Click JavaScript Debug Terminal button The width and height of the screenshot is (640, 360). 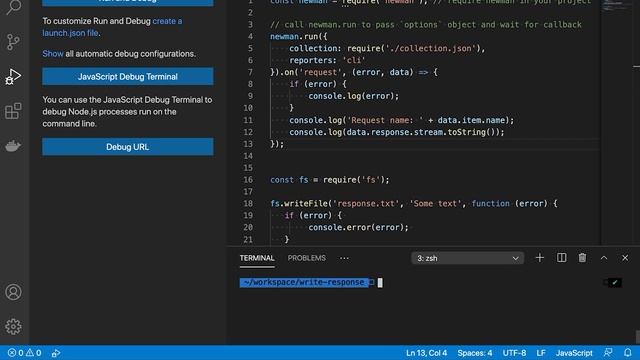(x=128, y=77)
